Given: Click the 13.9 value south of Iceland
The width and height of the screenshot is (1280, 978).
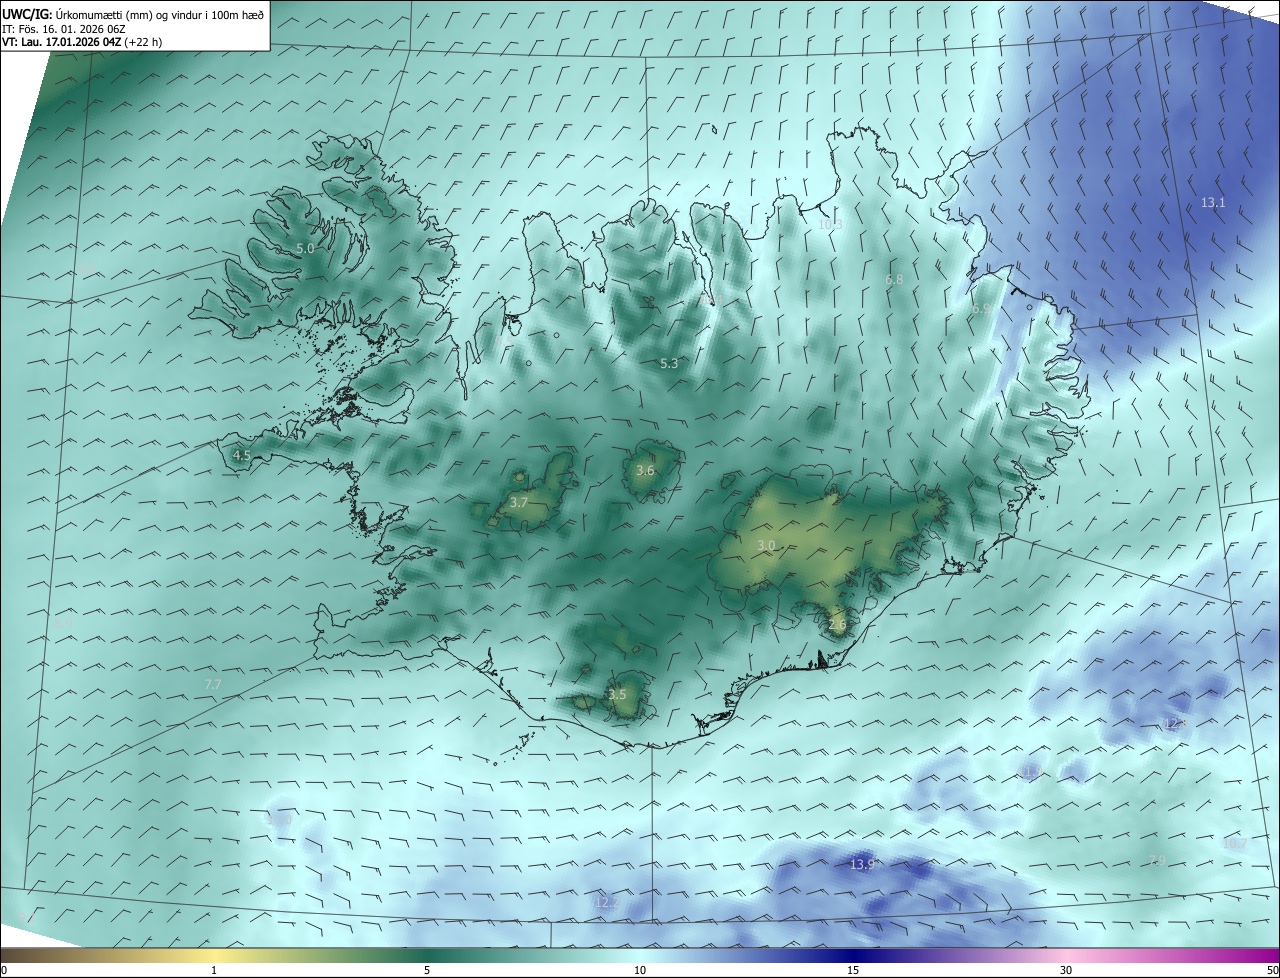Looking at the screenshot, I should (862, 864).
